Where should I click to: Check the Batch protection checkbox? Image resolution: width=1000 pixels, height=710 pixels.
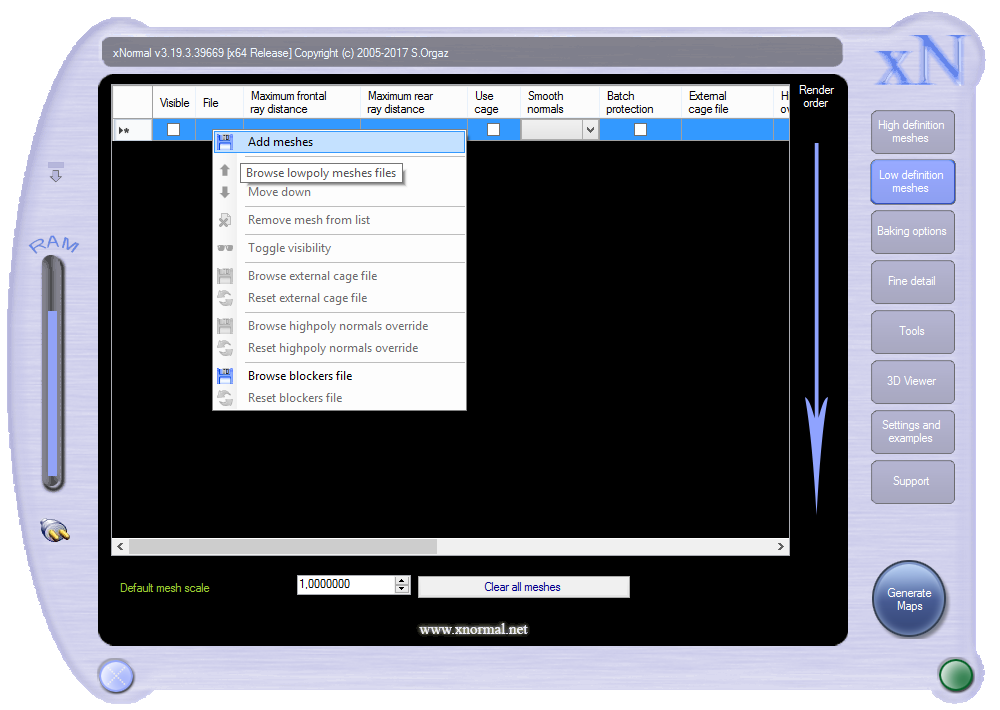(x=640, y=130)
